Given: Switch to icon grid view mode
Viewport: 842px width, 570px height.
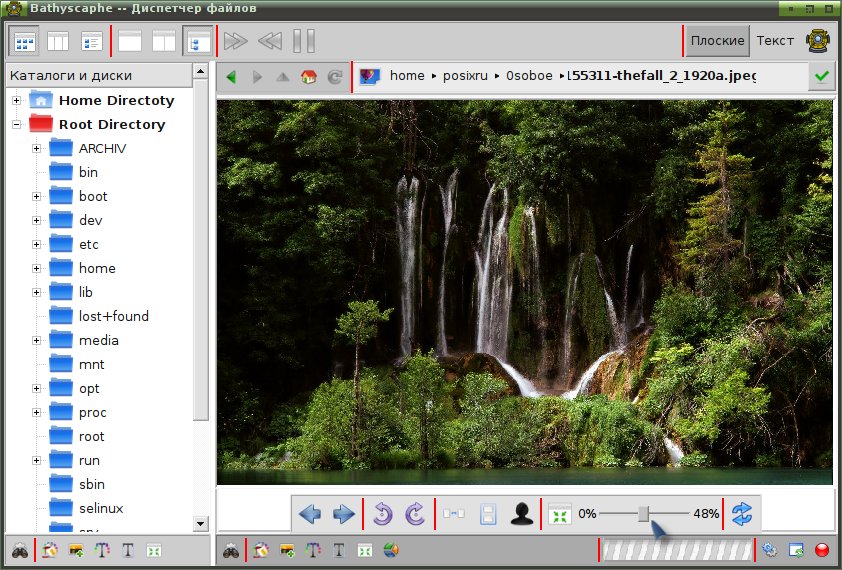Looking at the screenshot, I should [x=25, y=41].
